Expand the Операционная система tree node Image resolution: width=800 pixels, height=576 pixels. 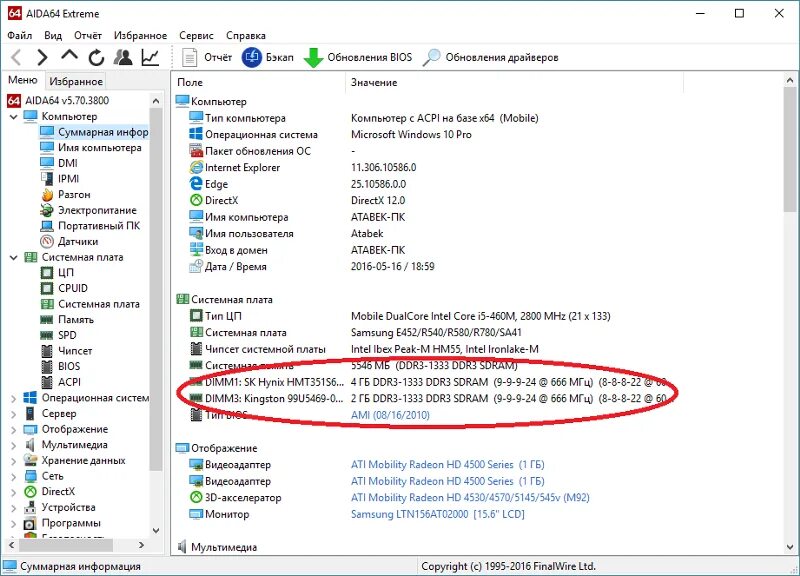(14, 398)
